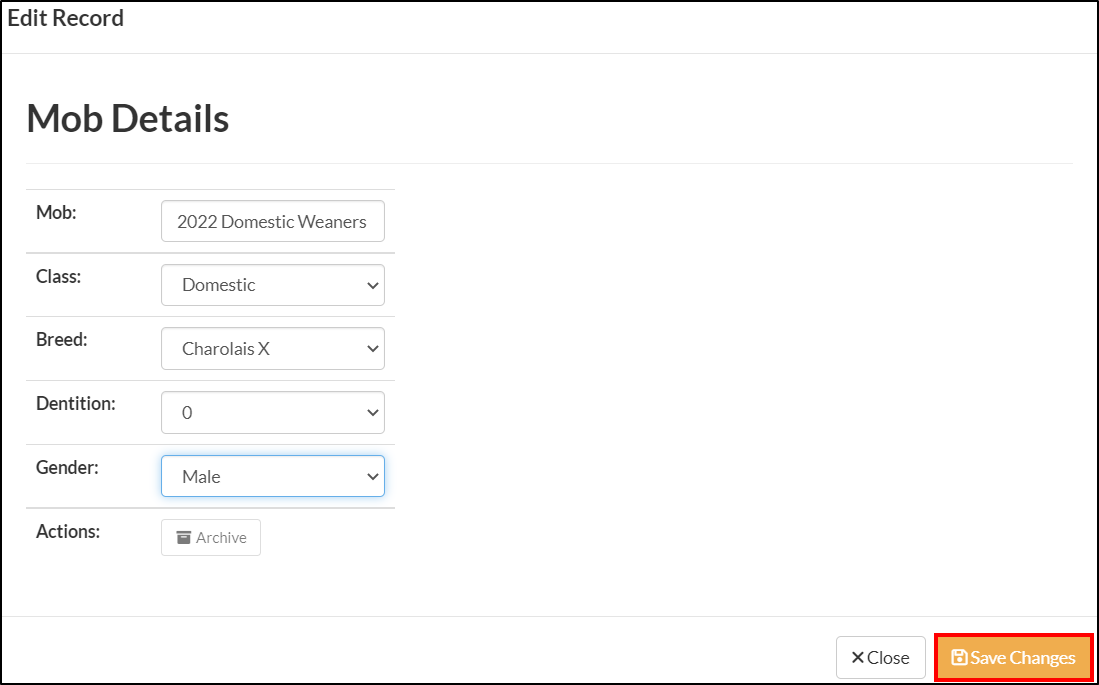Open the Dentition selector showing 0
The height and width of the screenshot is (685, 1099).
272,412
